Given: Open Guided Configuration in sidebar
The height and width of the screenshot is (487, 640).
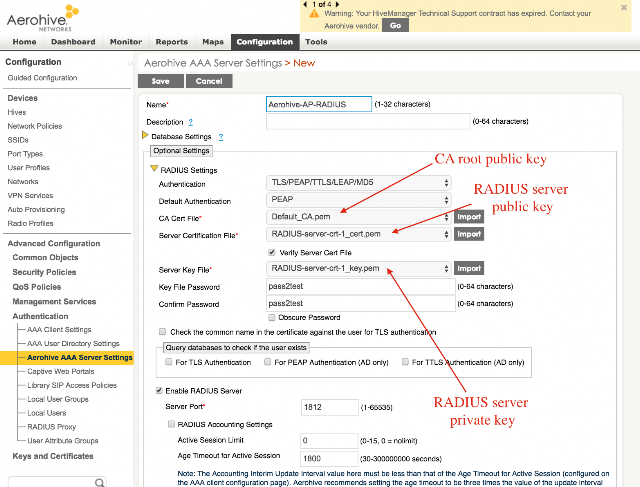Looking at the screenshot, I should pyautogui.click(x=42, y=78).
